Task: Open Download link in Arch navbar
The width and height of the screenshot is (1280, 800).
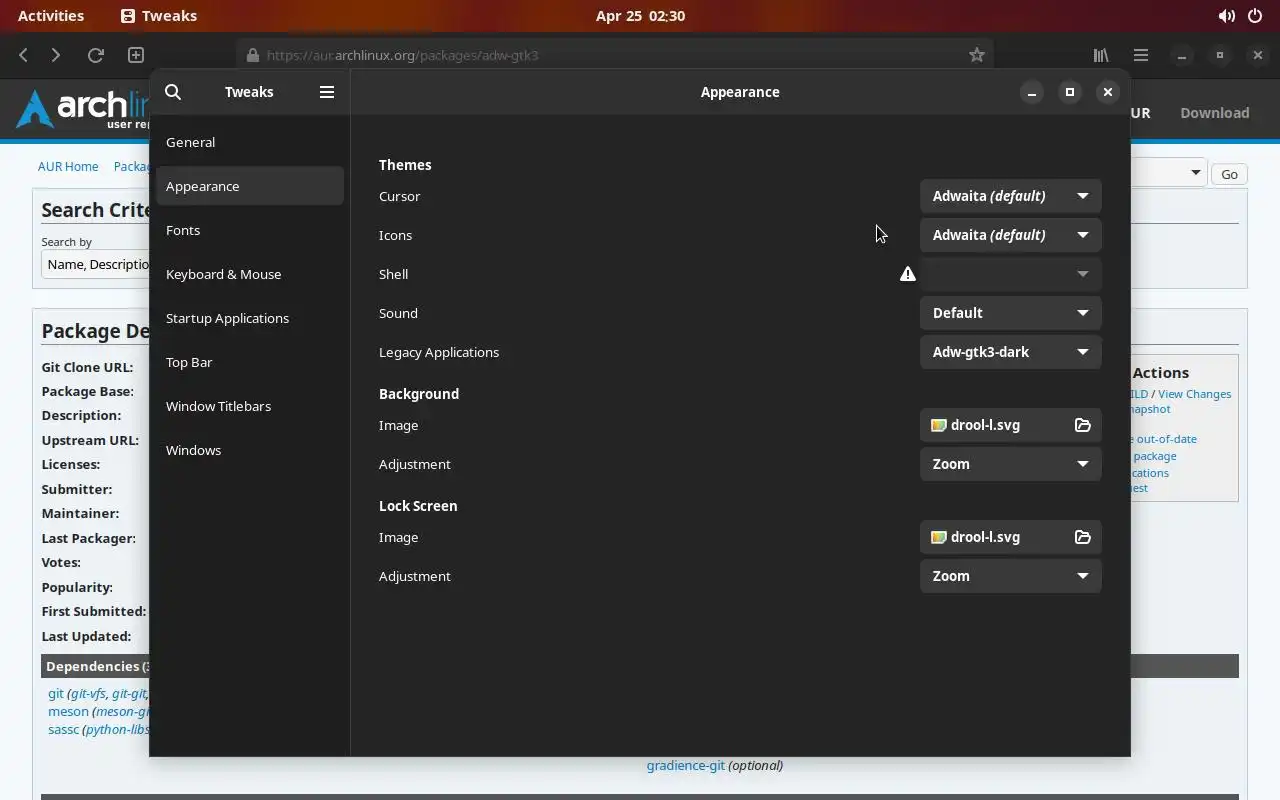Action: point(1214,113)
